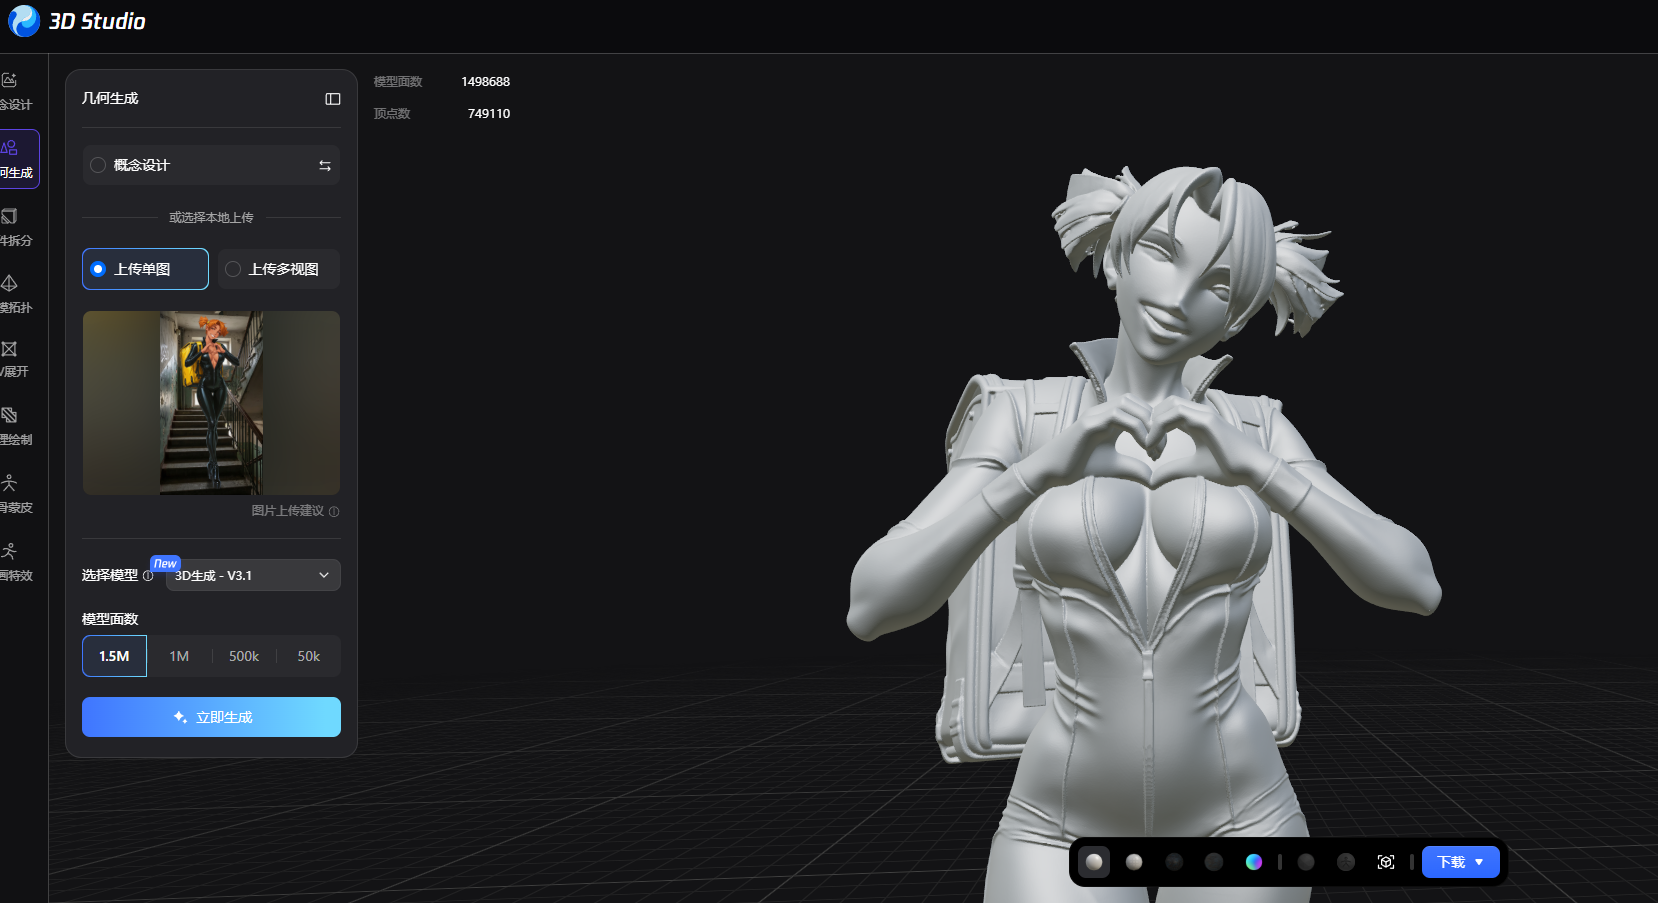Click the 1498688 face count value
Screen dimensions: 1658x903
(485, 82)
